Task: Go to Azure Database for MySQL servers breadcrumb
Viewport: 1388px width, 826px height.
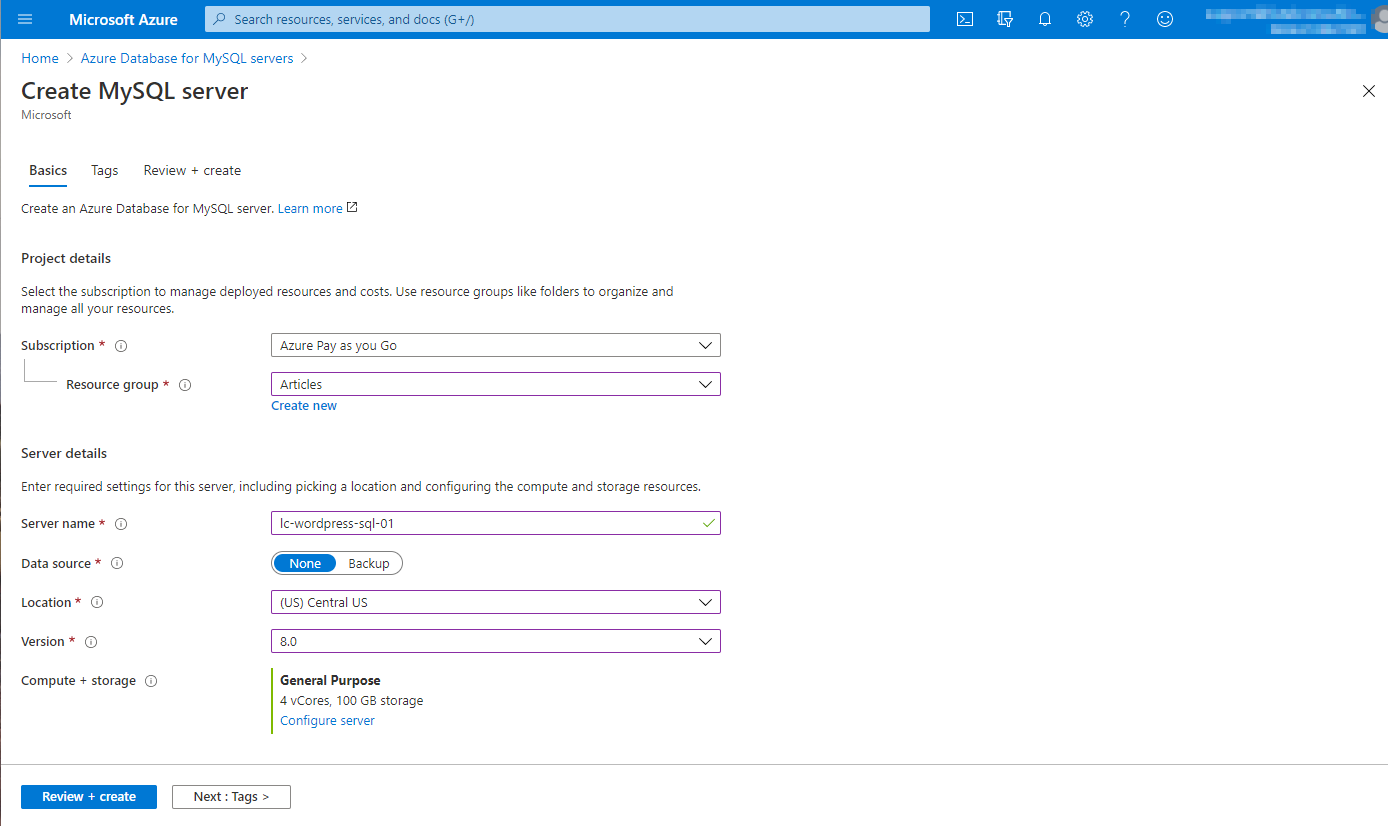Action: click(187, 59)
